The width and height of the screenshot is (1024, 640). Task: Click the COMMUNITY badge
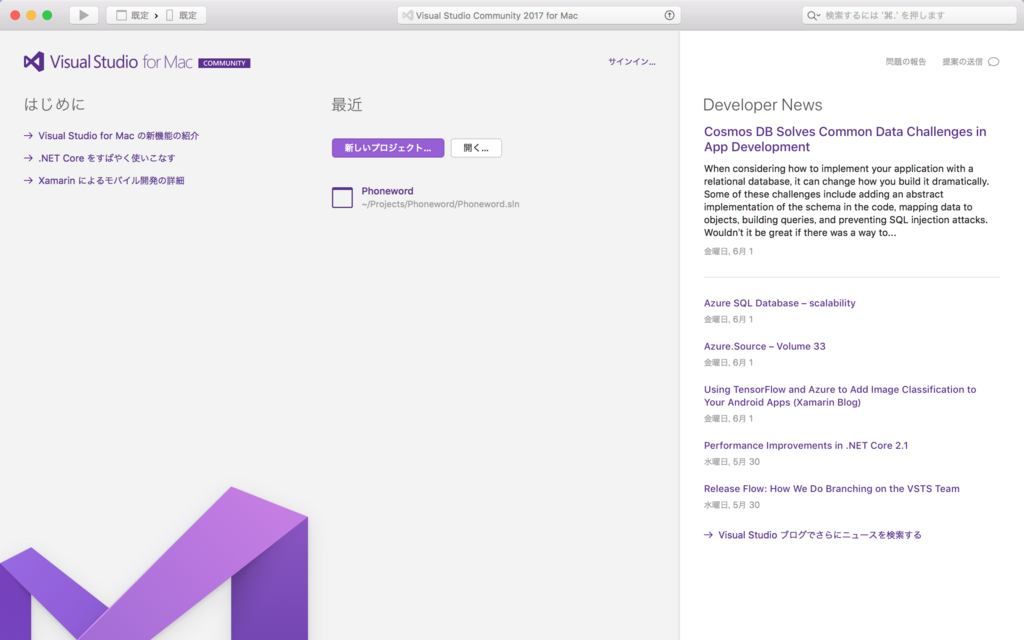pyautogui.click(x=224, y=63)
